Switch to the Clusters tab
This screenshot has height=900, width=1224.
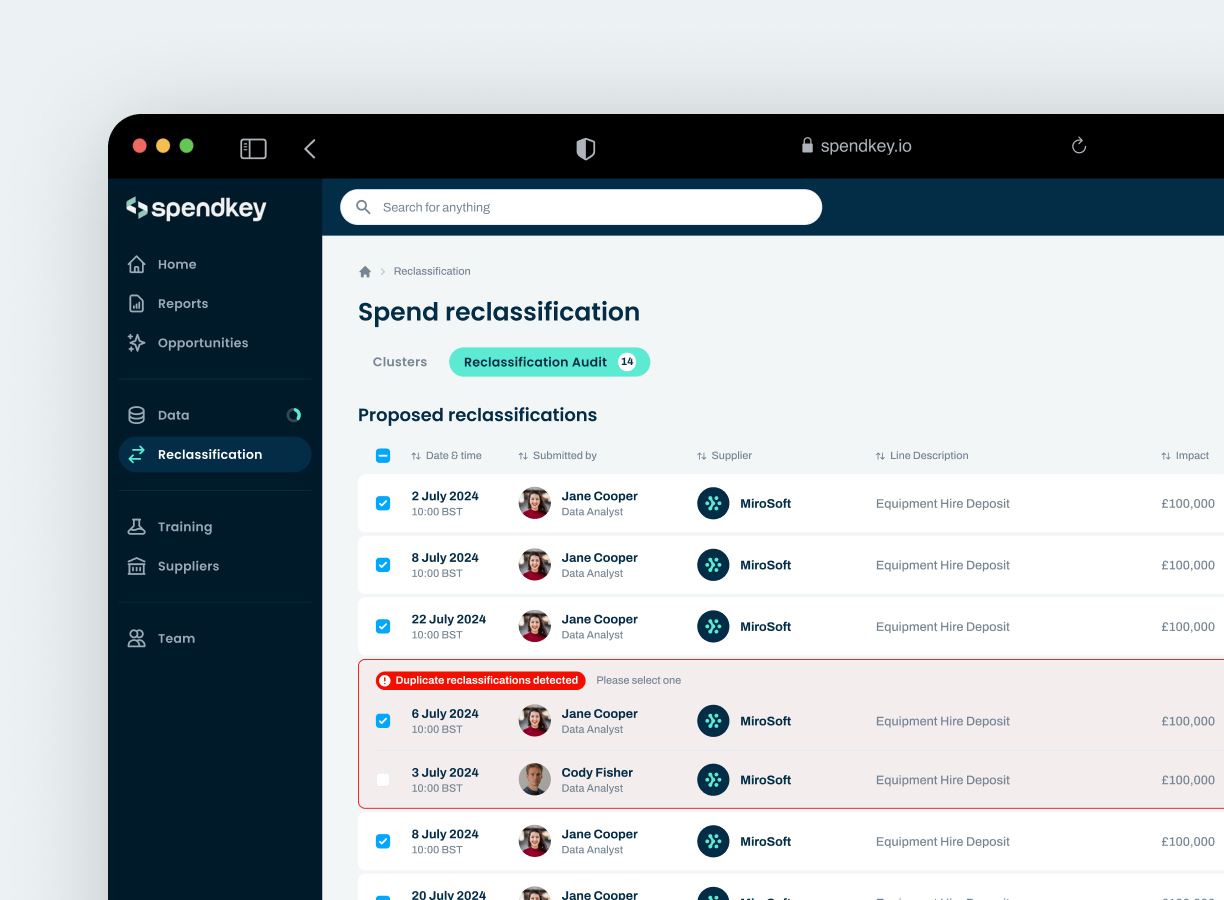[x=400, y=362]
